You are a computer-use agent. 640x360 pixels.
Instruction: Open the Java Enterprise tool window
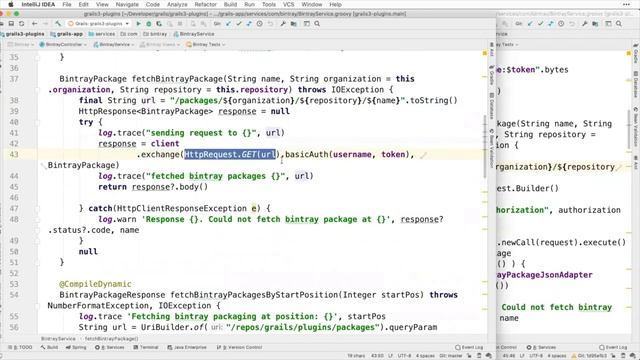coord(187,347)
